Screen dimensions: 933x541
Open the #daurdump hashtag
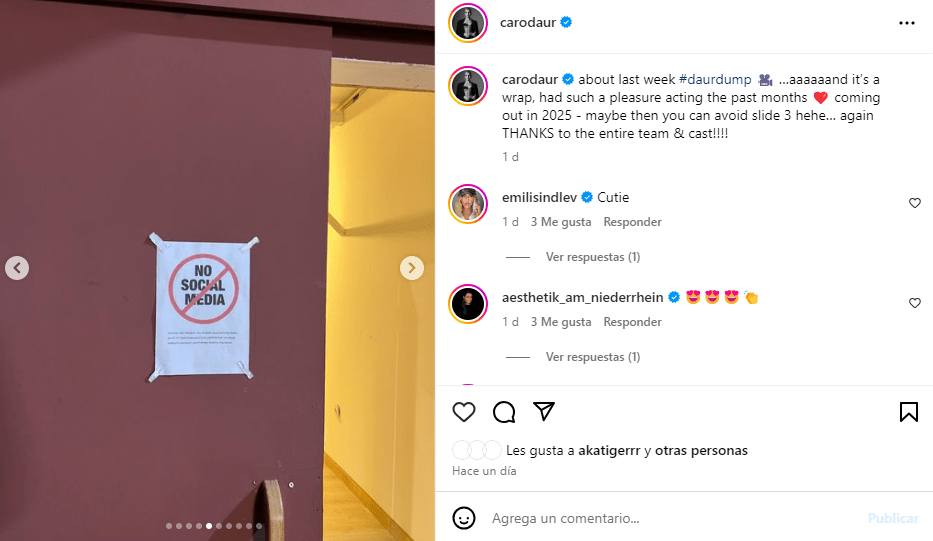tap(715, 79)
